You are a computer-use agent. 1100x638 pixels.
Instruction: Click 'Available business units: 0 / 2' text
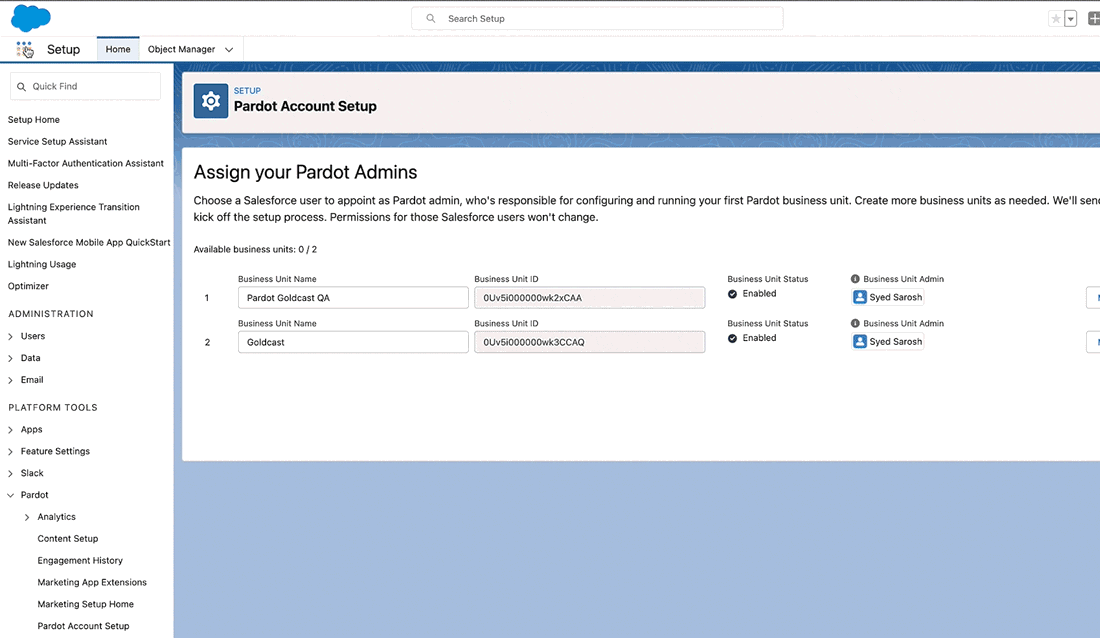coord(255,249)
